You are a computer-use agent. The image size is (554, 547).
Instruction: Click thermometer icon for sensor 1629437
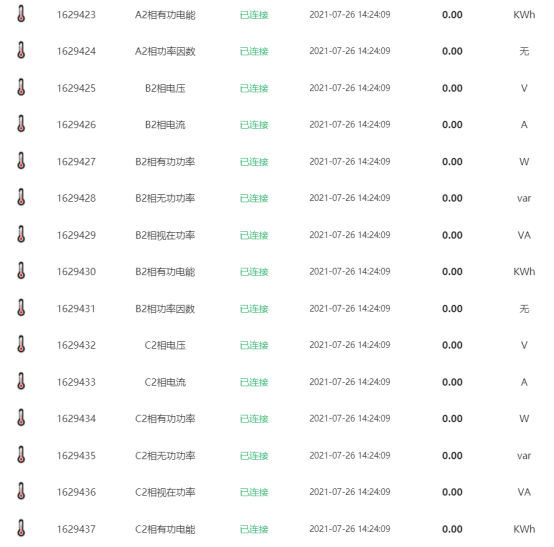pyautogui.click(x=21, y=528)
